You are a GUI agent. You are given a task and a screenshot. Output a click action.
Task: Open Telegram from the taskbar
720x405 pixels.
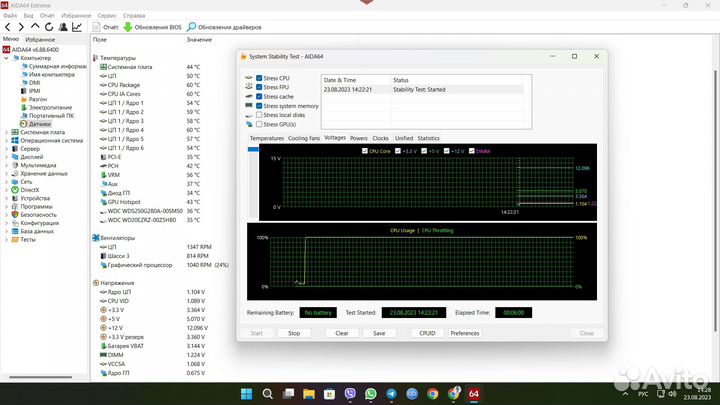pyautogui.click(x=391, y=394)
